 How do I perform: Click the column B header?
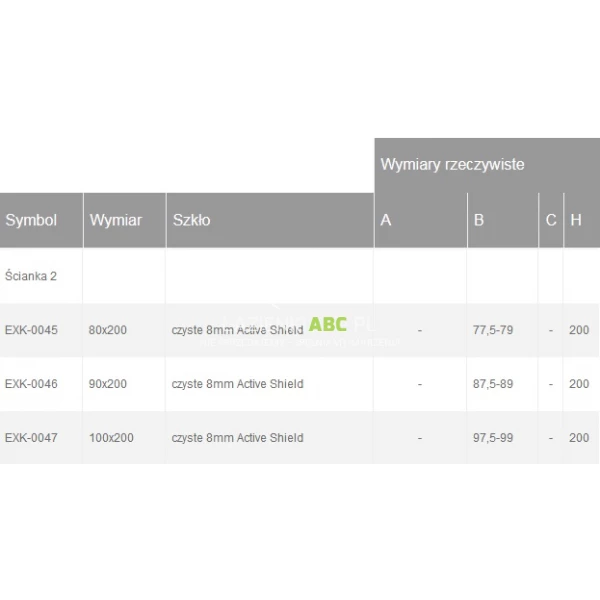click(479, 220)
